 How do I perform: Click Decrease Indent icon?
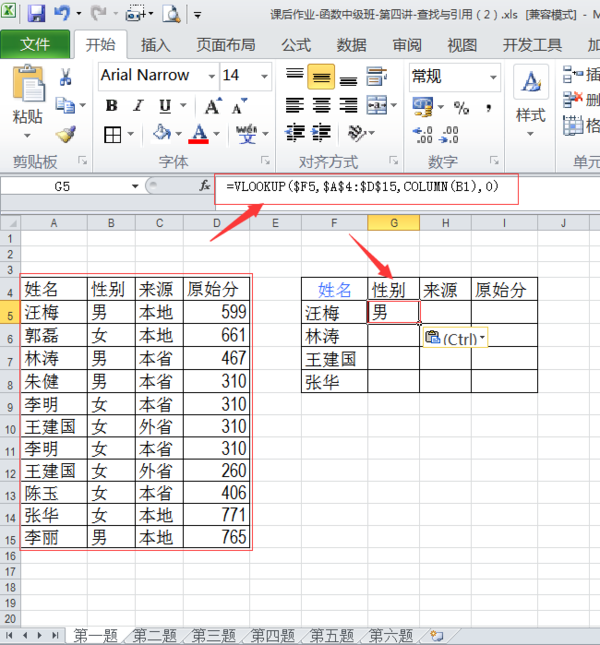pos(295,133)
